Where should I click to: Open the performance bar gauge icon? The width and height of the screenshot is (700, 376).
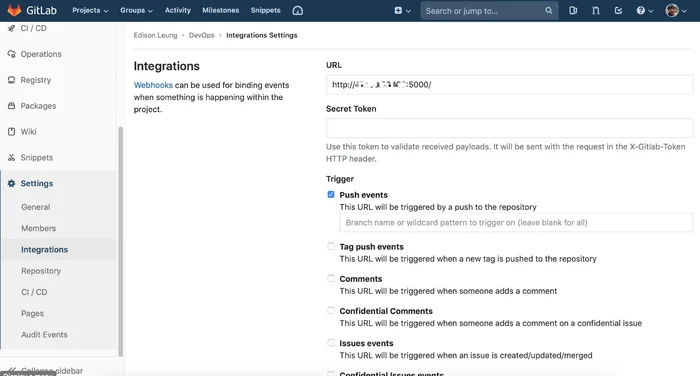point(297,10)
